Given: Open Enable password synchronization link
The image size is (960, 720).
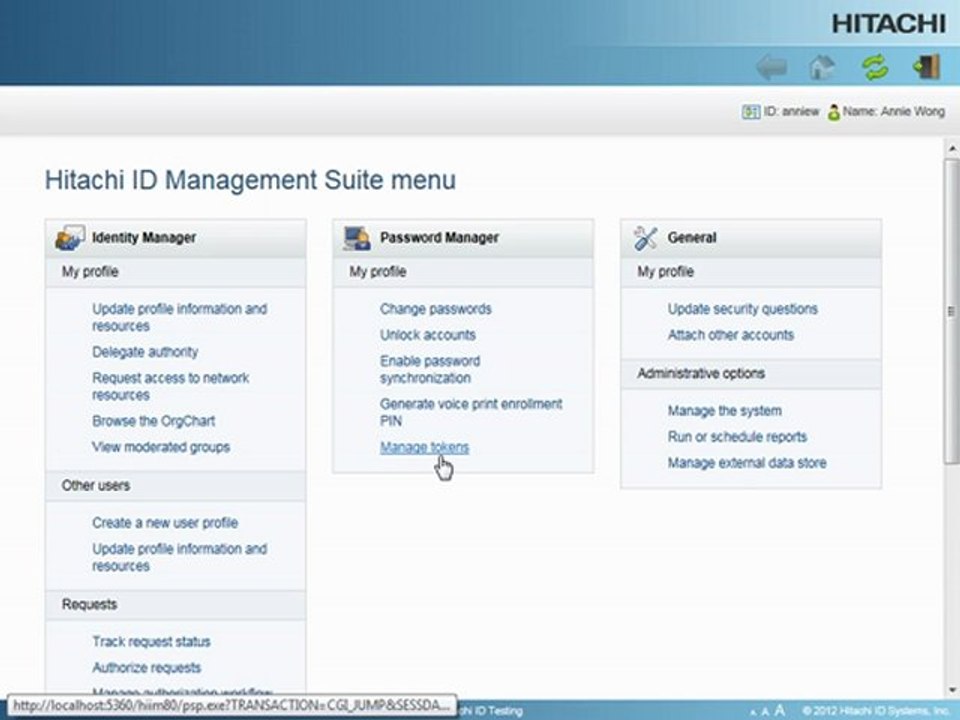Looking at the screenshot, I should click(x=430, y=369).
